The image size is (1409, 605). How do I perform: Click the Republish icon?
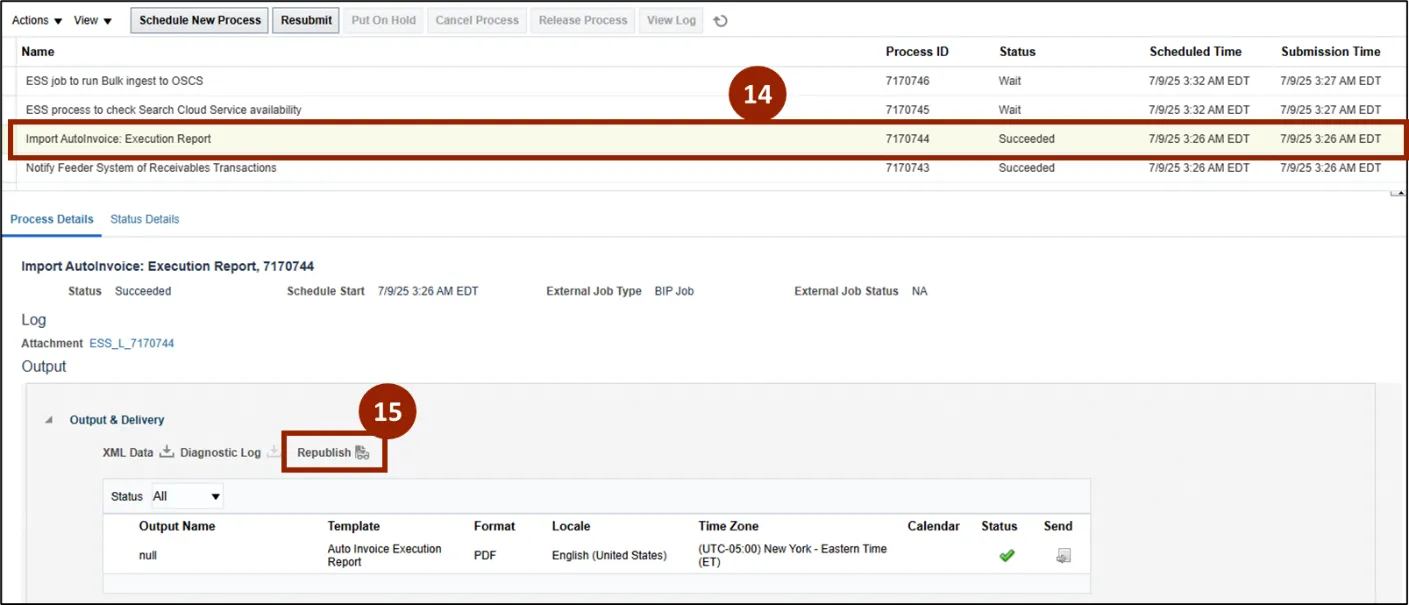362,453
